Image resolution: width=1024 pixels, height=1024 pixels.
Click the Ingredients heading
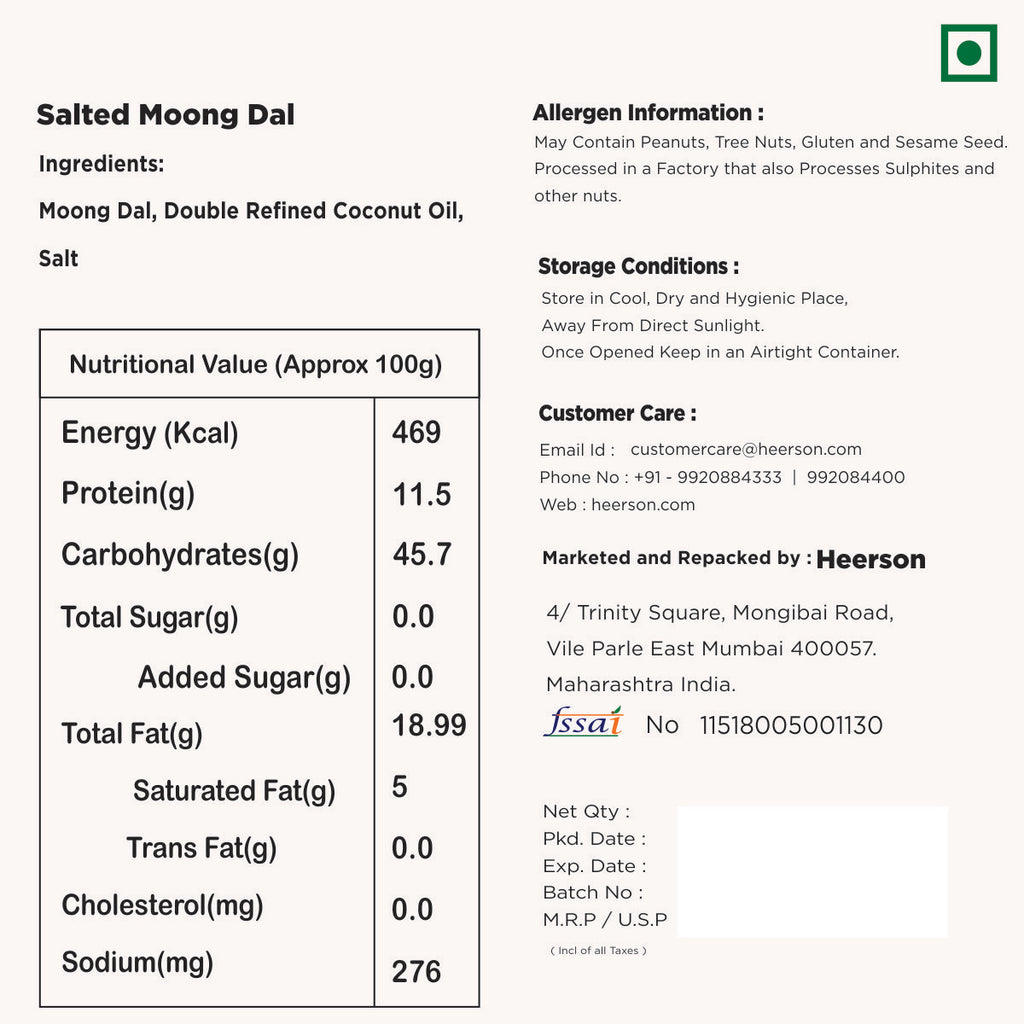pos(101,164)
